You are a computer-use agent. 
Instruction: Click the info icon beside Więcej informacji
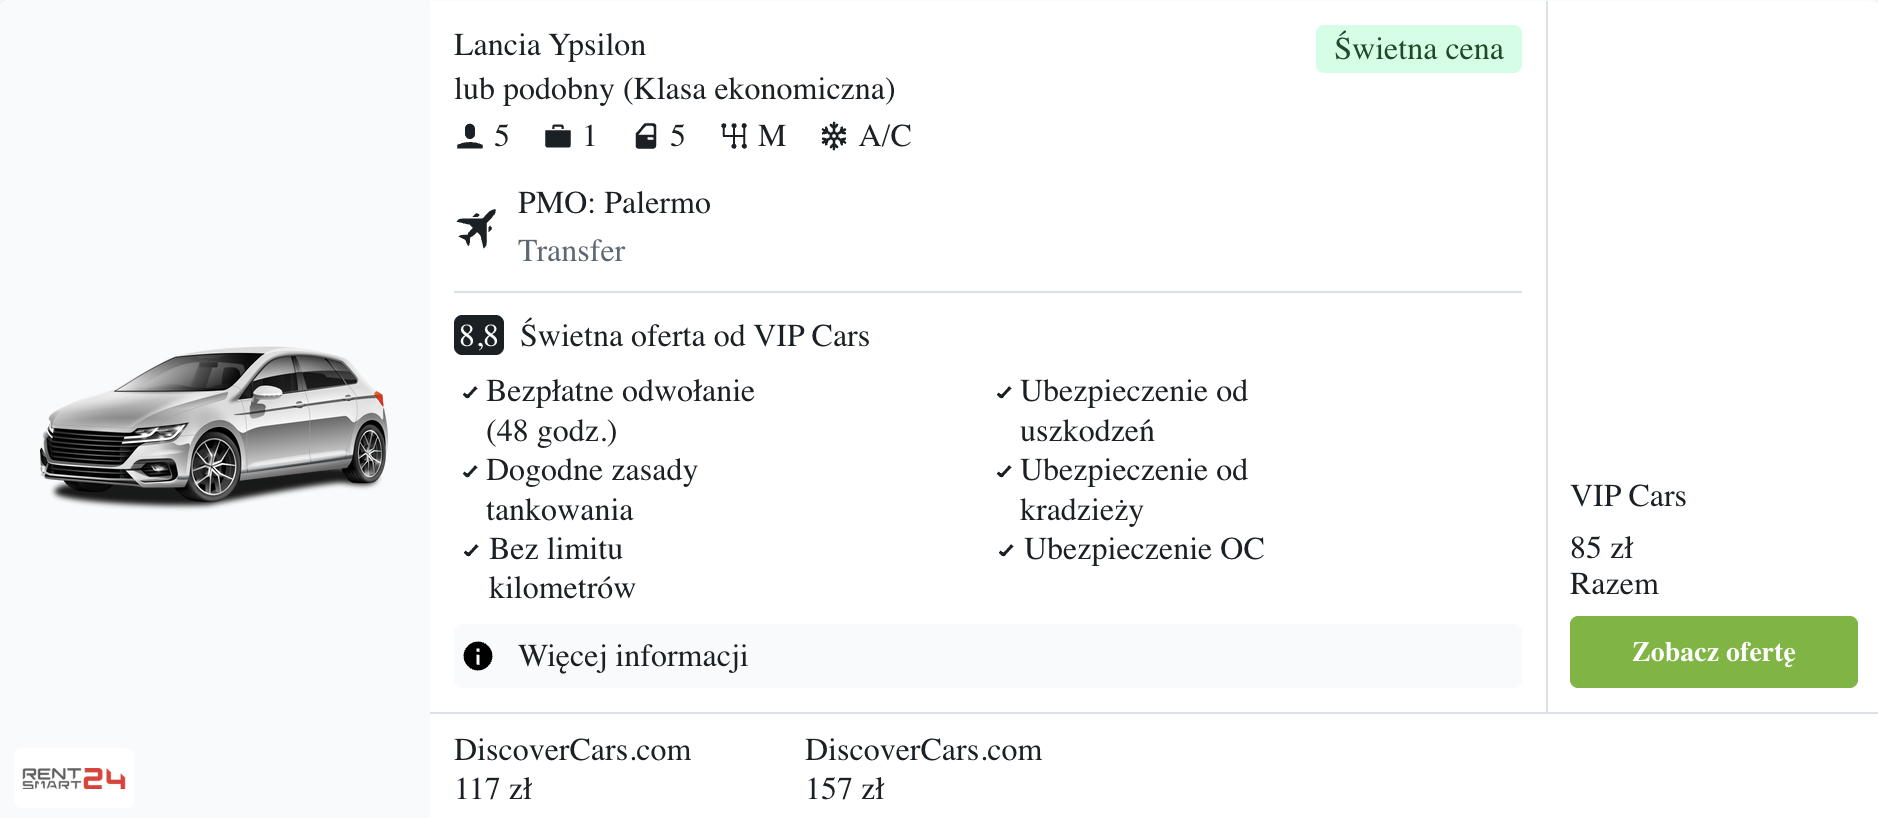coord(477,655)
